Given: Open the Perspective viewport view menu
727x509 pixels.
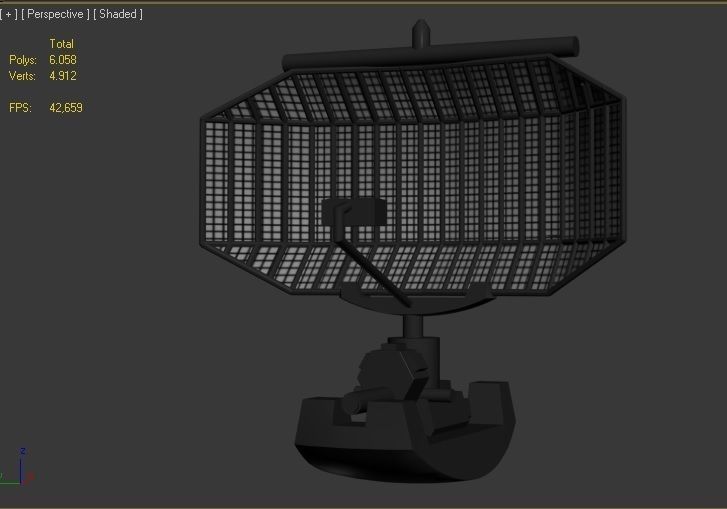Looking at the screenshot, I should [x=55, y=14].
